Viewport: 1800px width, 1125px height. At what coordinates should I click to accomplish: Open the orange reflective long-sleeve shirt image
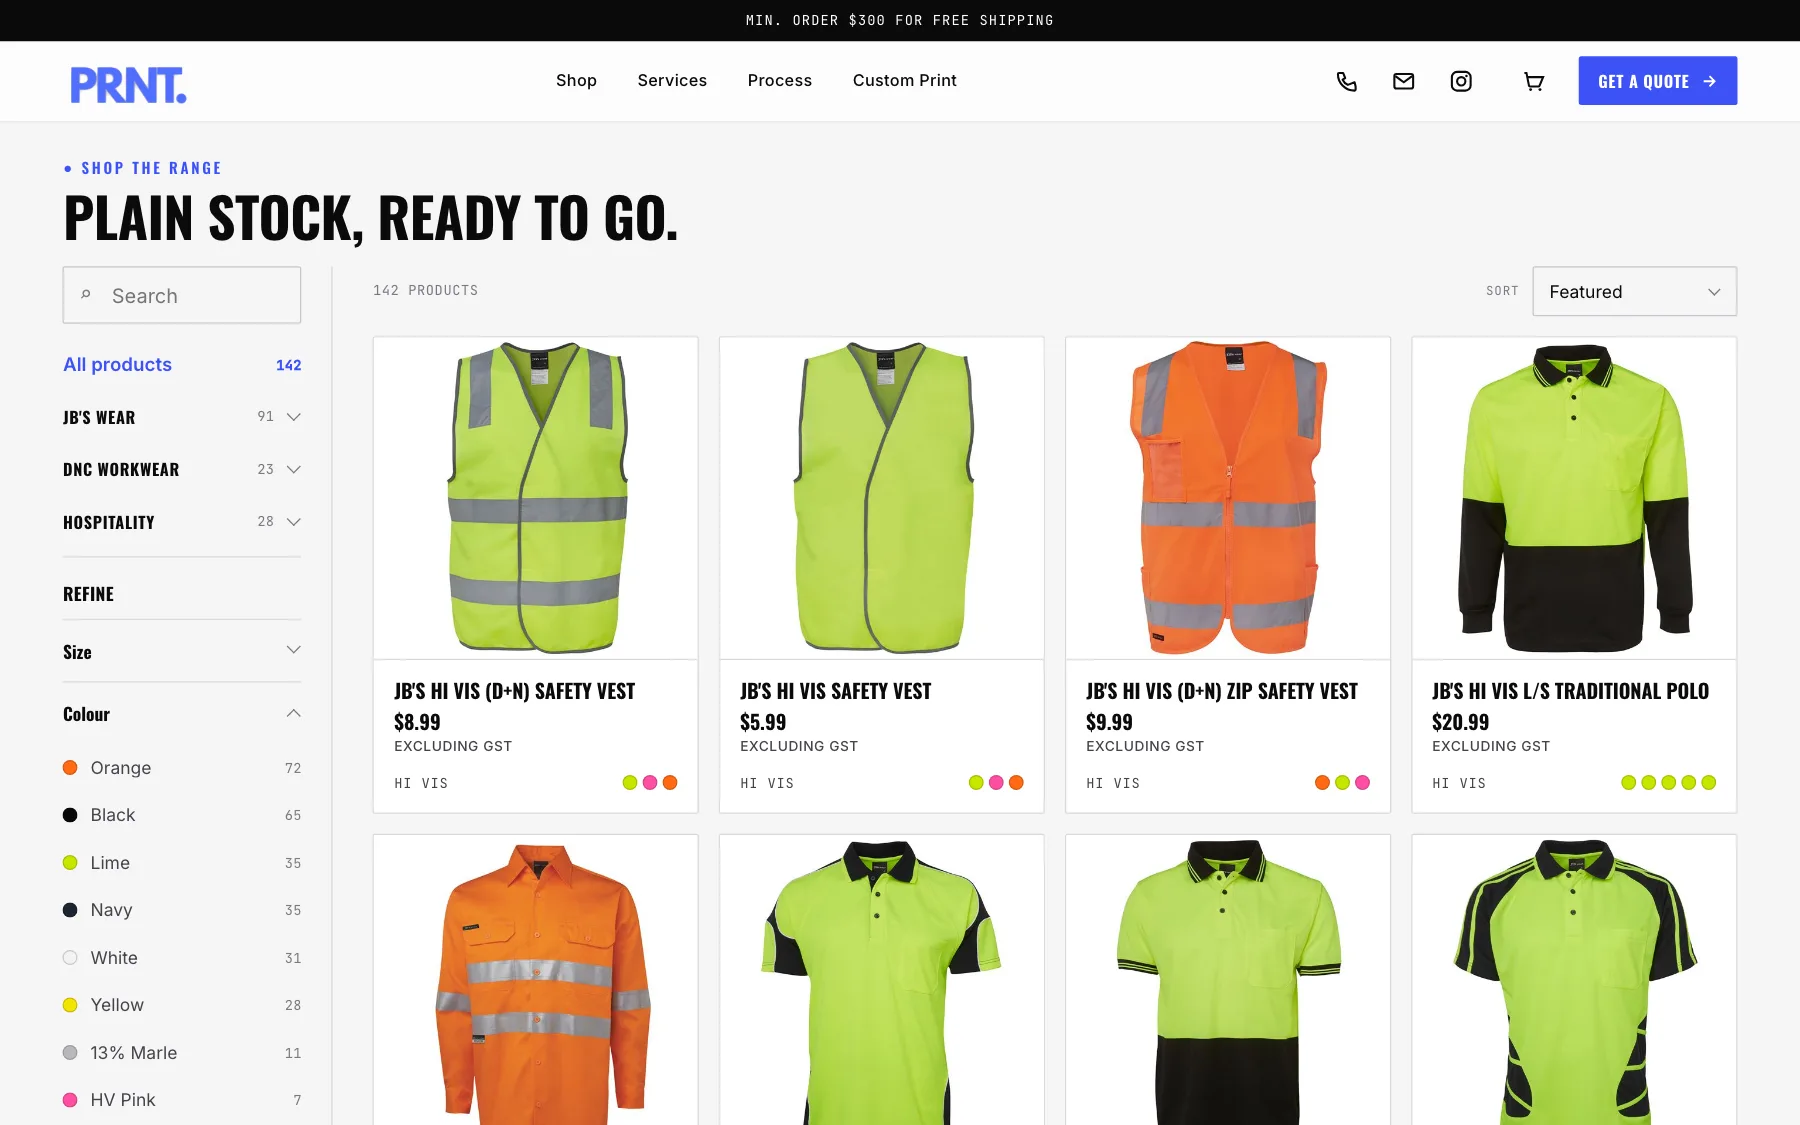pos(535,980)
